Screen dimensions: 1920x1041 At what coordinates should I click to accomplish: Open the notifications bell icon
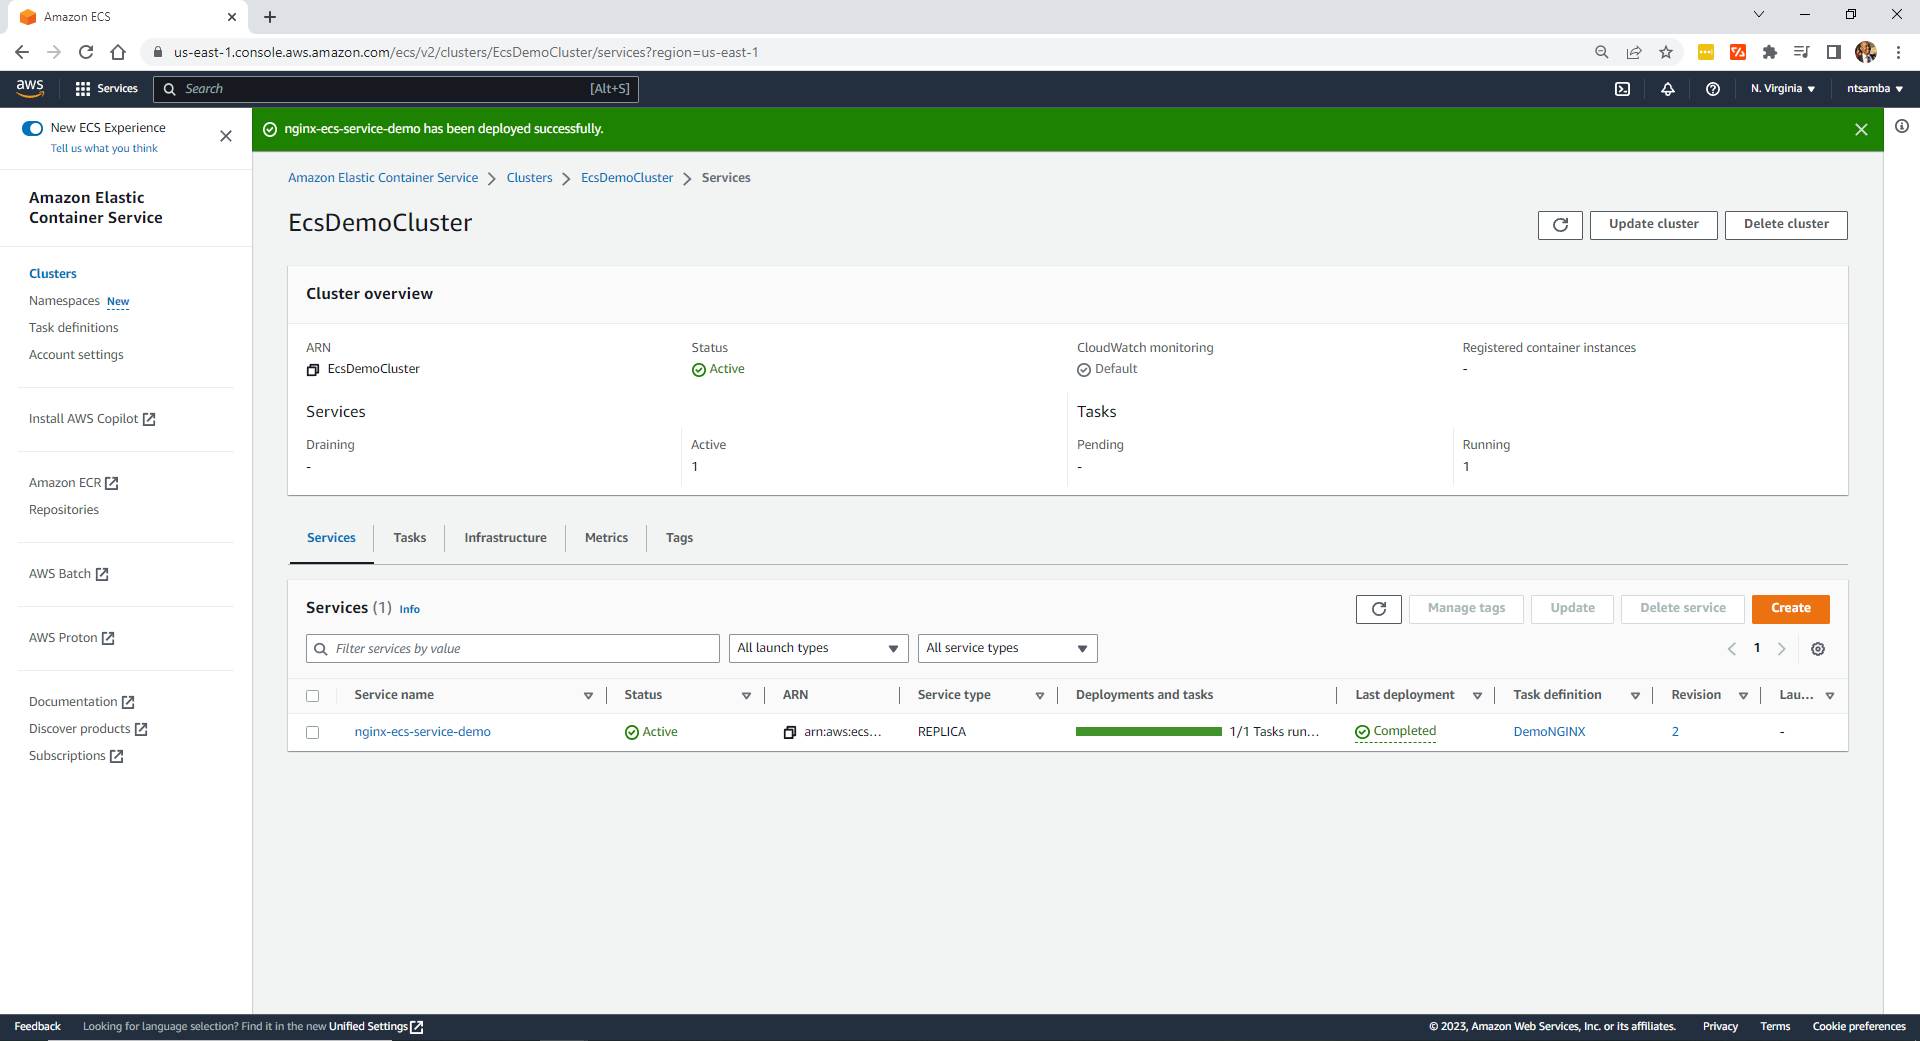pyautogui.click(x=1667, y=89)
